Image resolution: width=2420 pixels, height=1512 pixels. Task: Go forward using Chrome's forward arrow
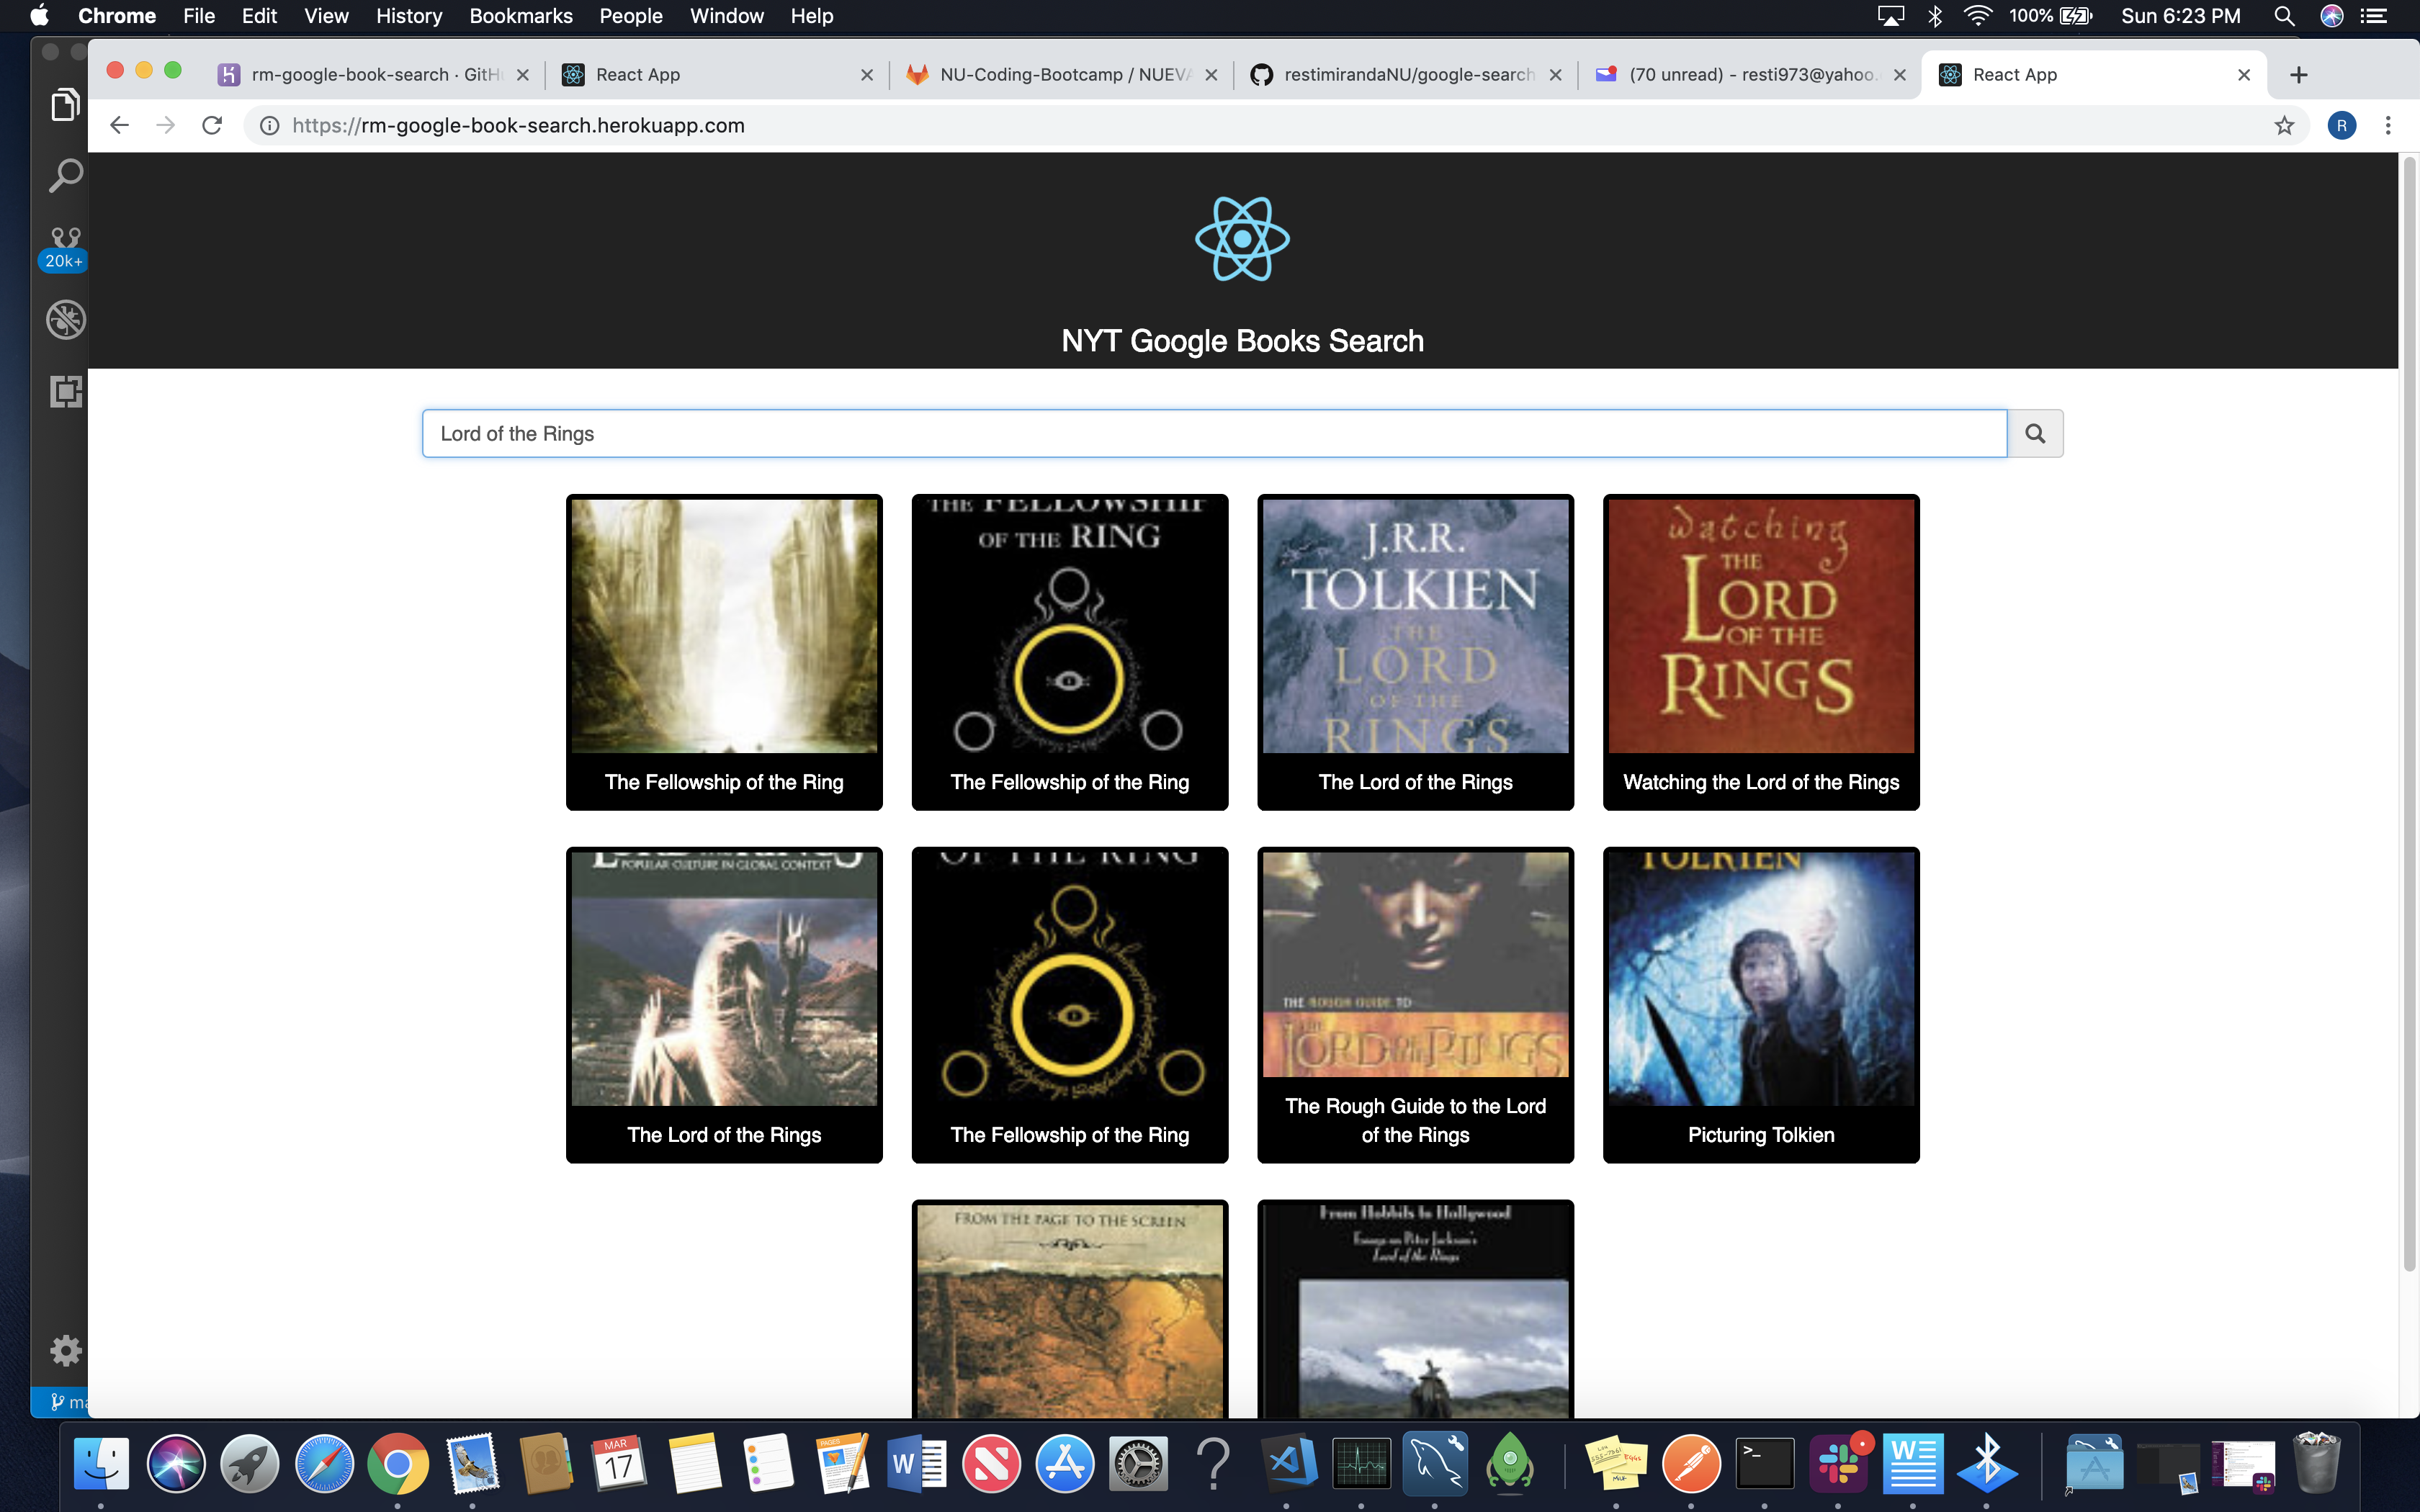tap(166, 125)
